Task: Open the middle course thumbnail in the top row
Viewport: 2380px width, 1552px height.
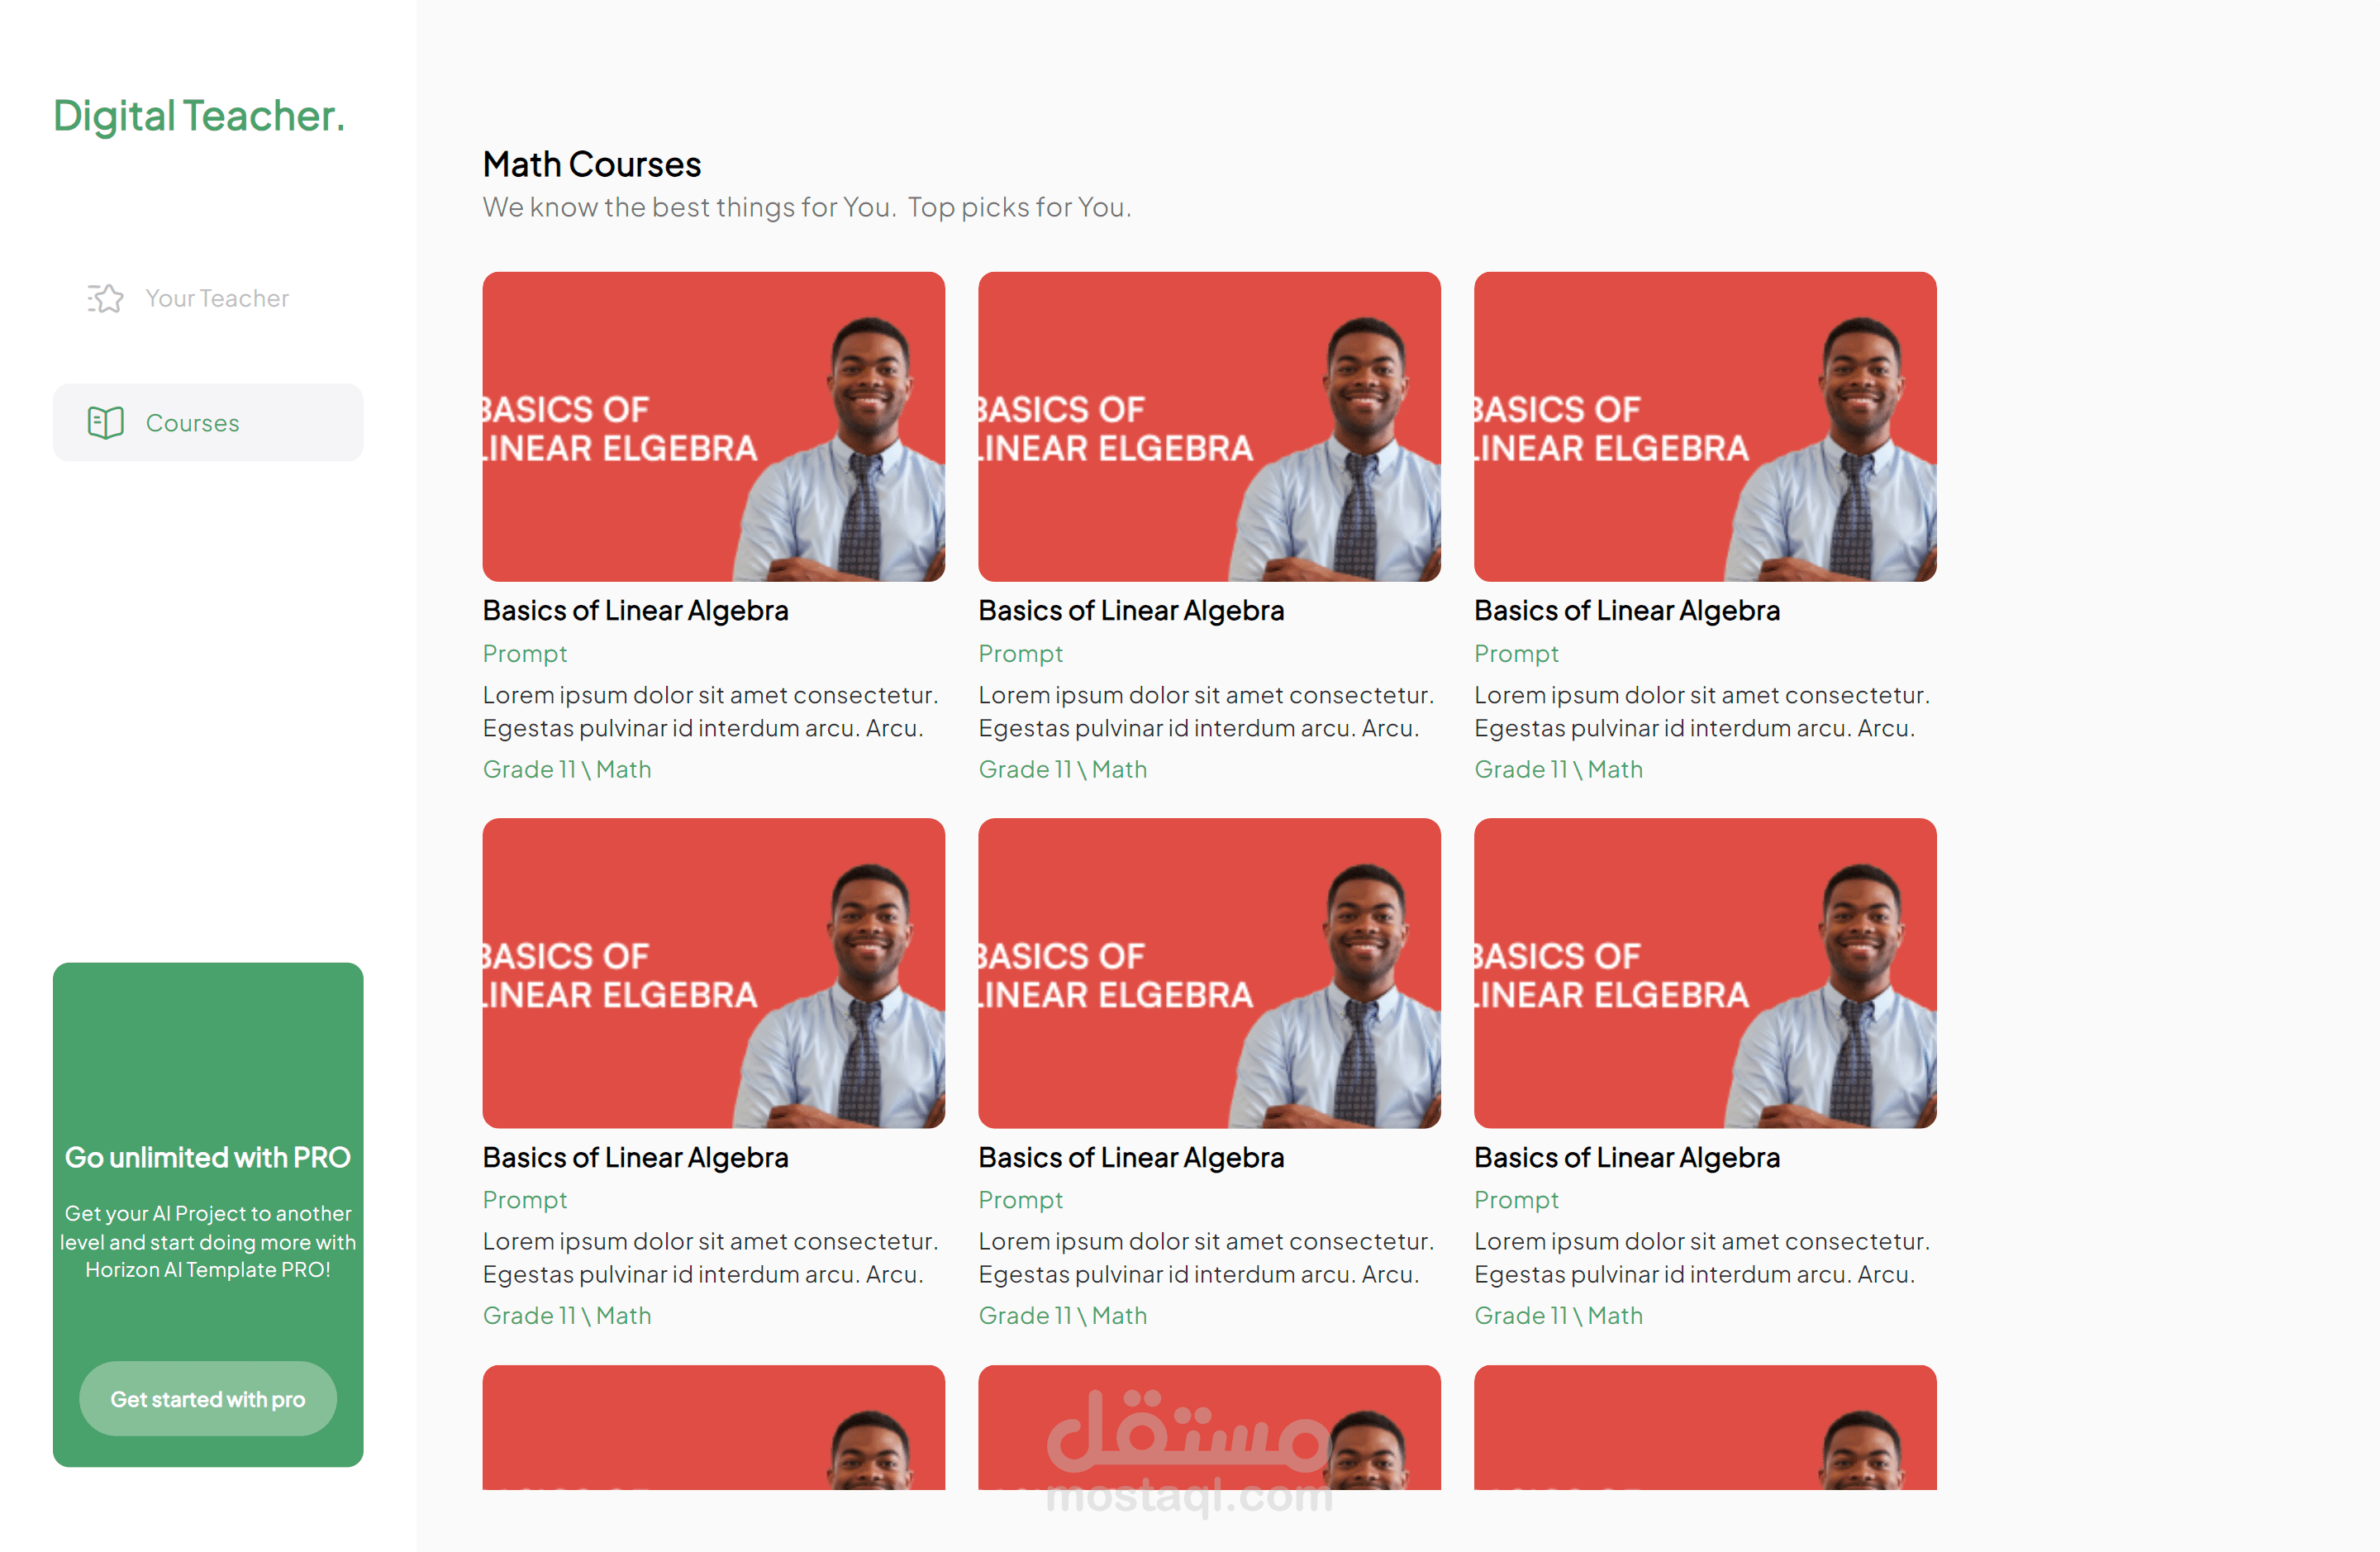Action: 1210,427
